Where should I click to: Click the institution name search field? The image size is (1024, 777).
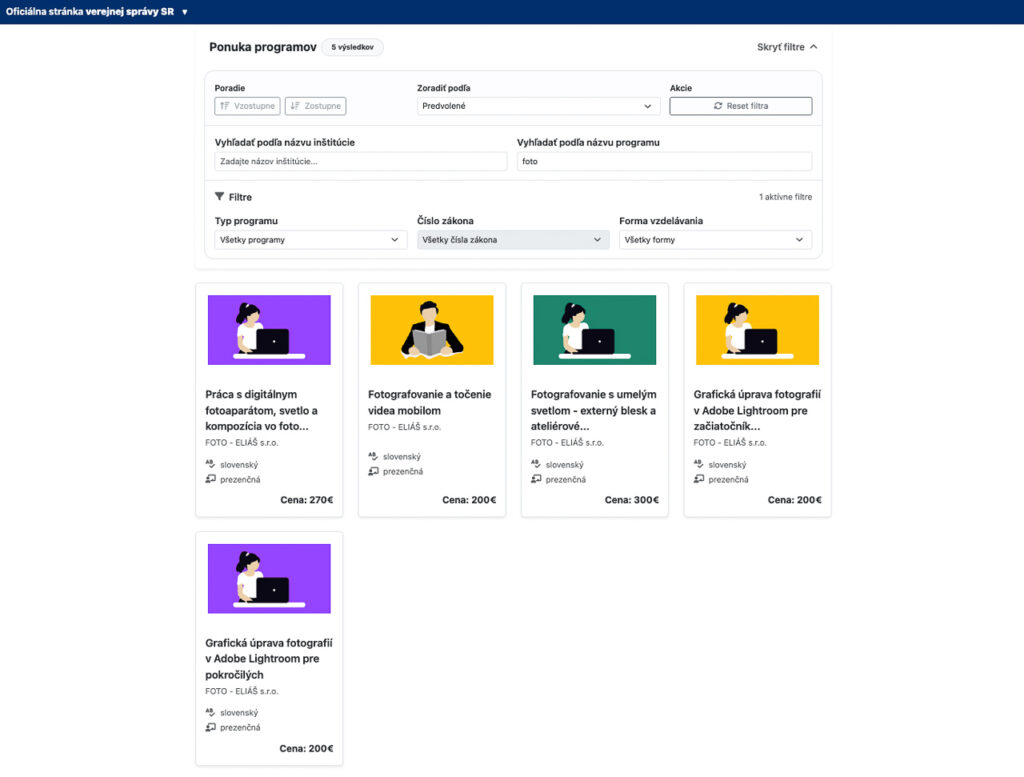pos(360,161)
